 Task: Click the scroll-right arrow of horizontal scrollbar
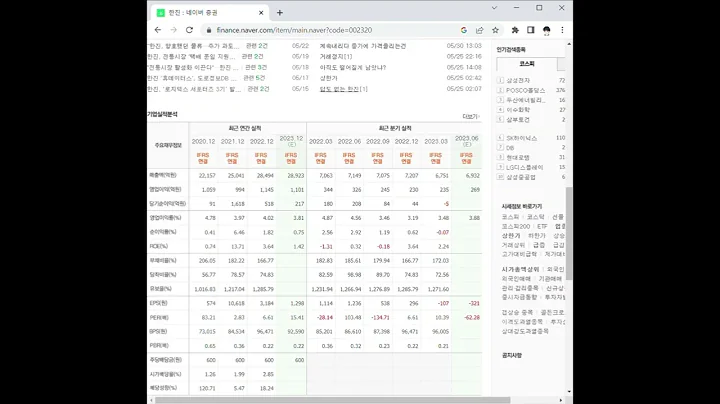561,400
